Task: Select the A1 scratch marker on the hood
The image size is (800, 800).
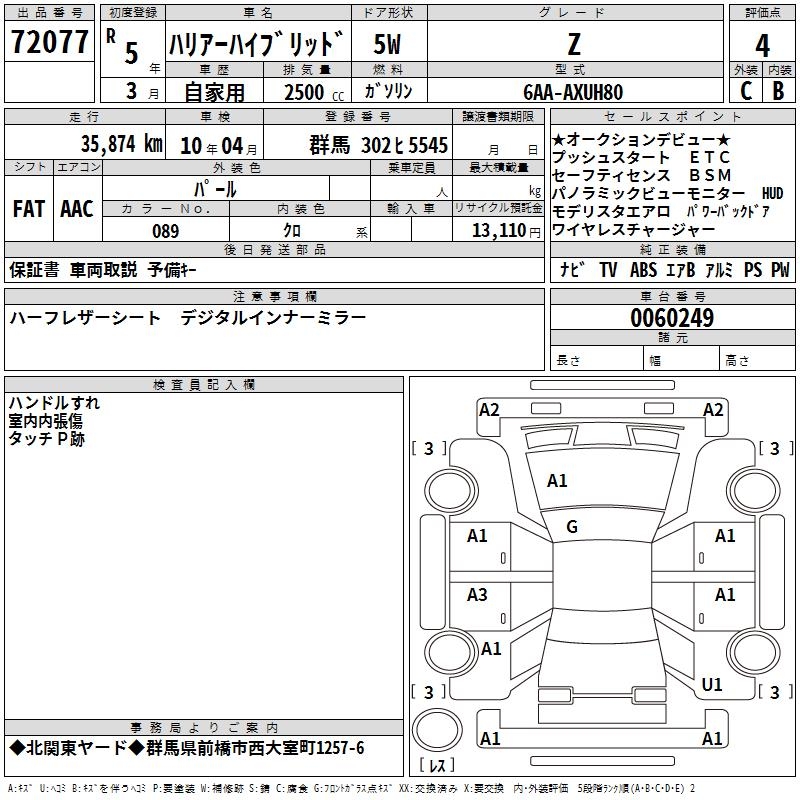Action: (557, 481)
